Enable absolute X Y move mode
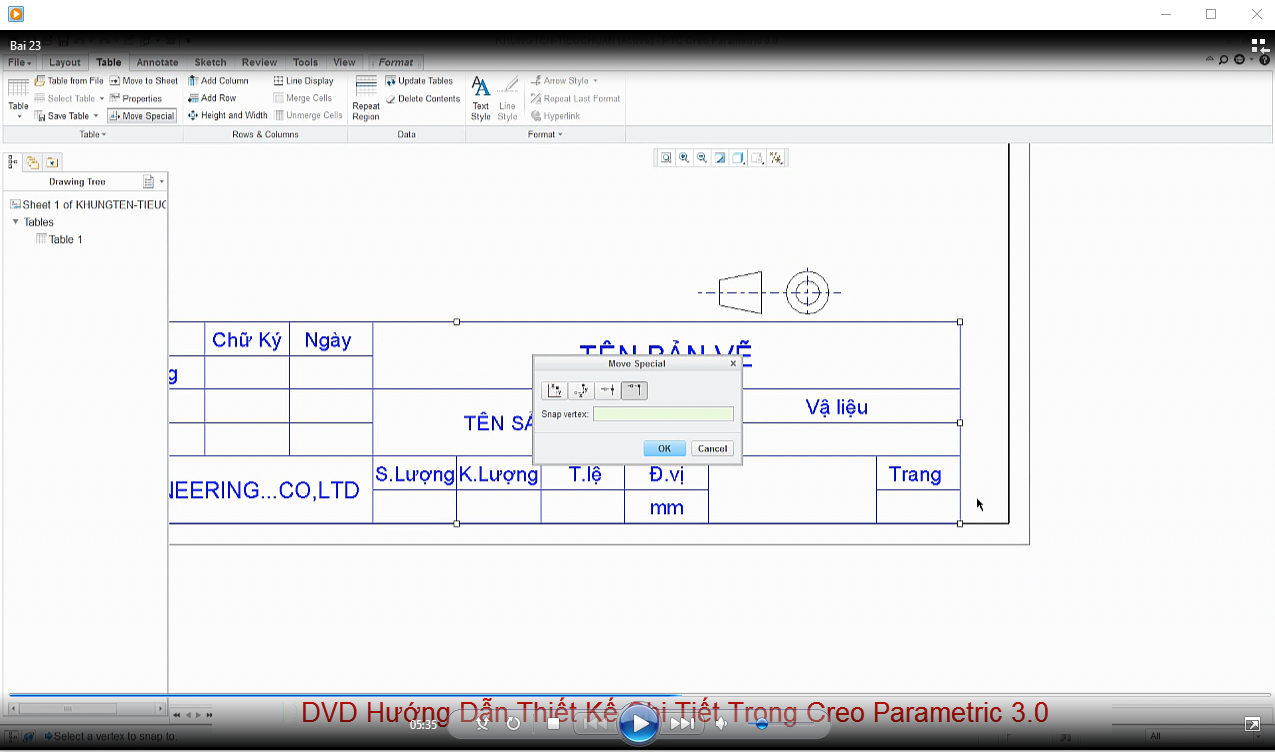The image size is (1275, 752). pos(553,390)
